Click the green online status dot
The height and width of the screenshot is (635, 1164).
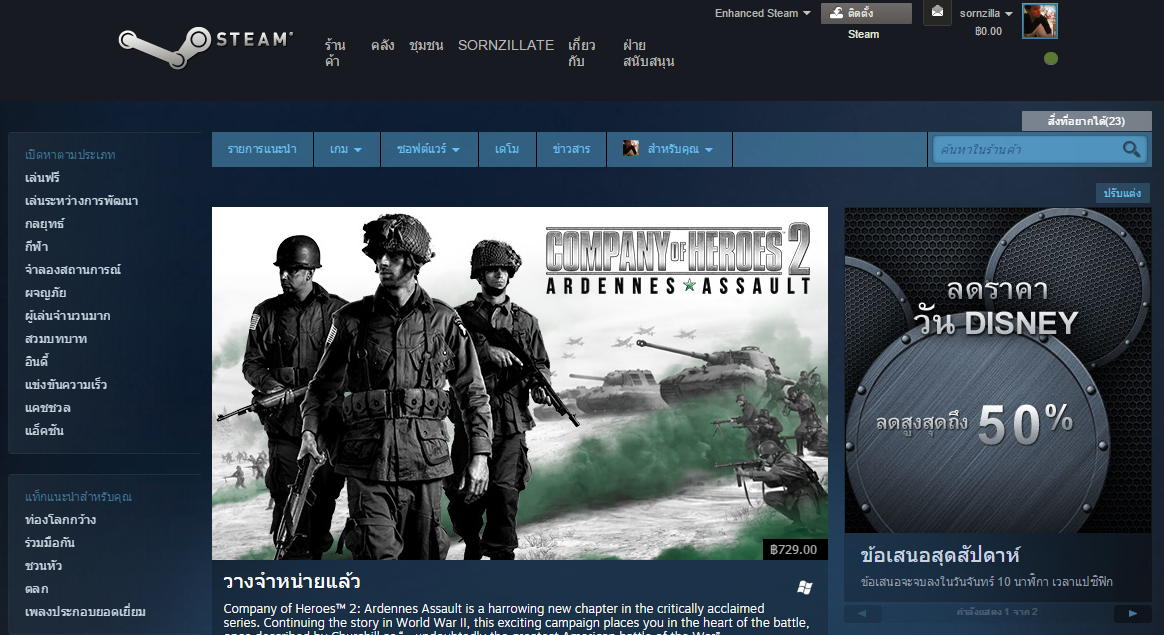(x=1050, y=59)
